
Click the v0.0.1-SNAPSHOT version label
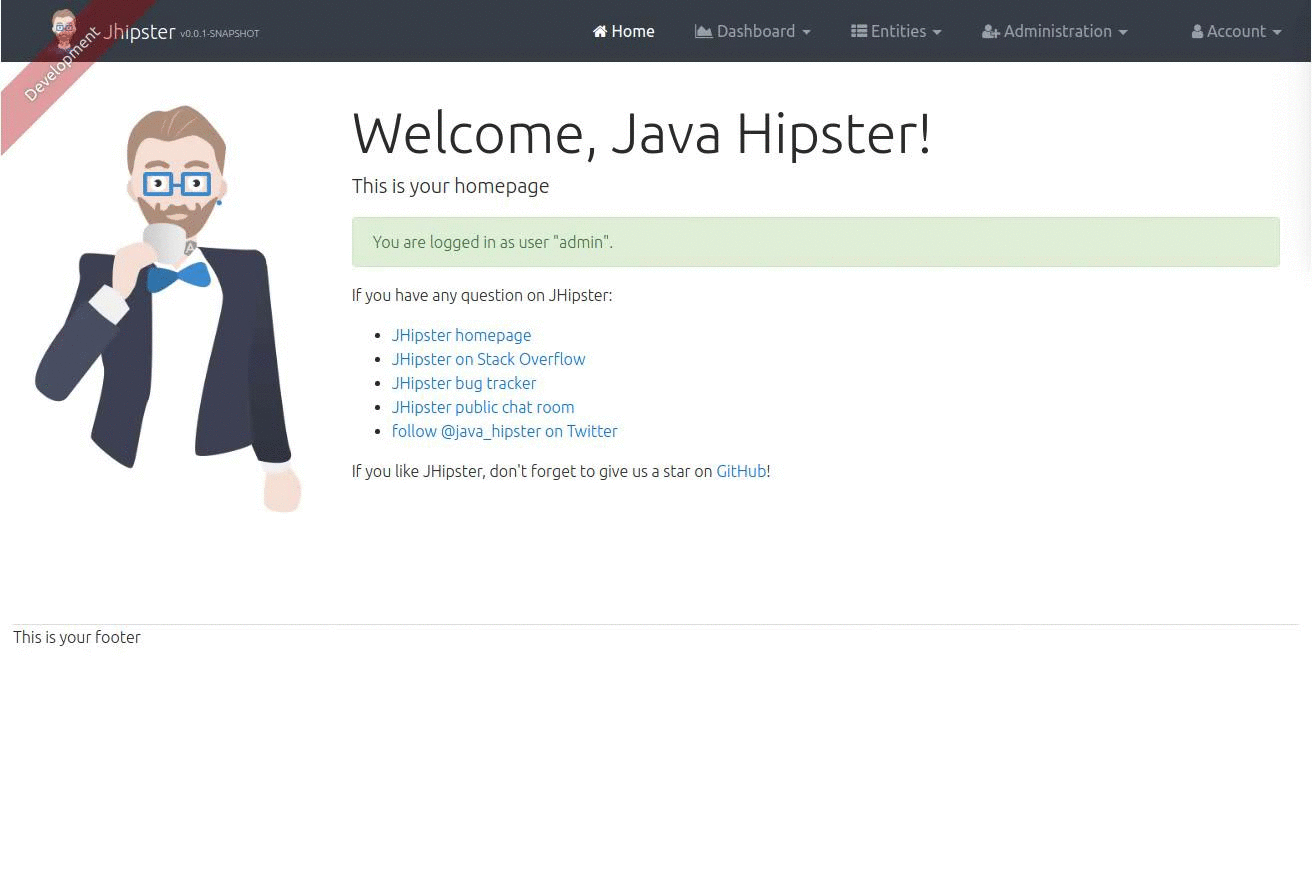(x=220, y=34)
